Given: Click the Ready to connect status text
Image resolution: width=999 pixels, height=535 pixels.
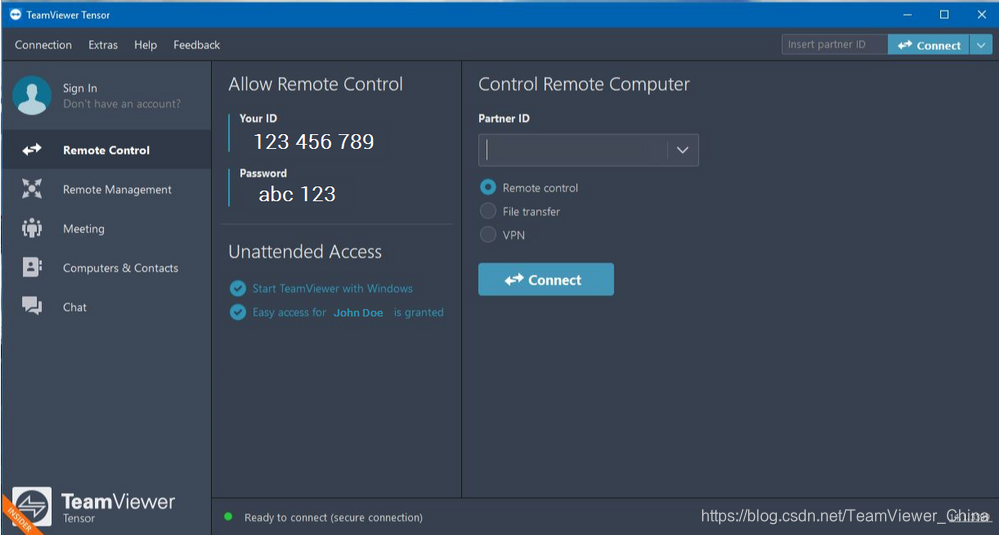Looking at the screenshot, I should 333,517.
